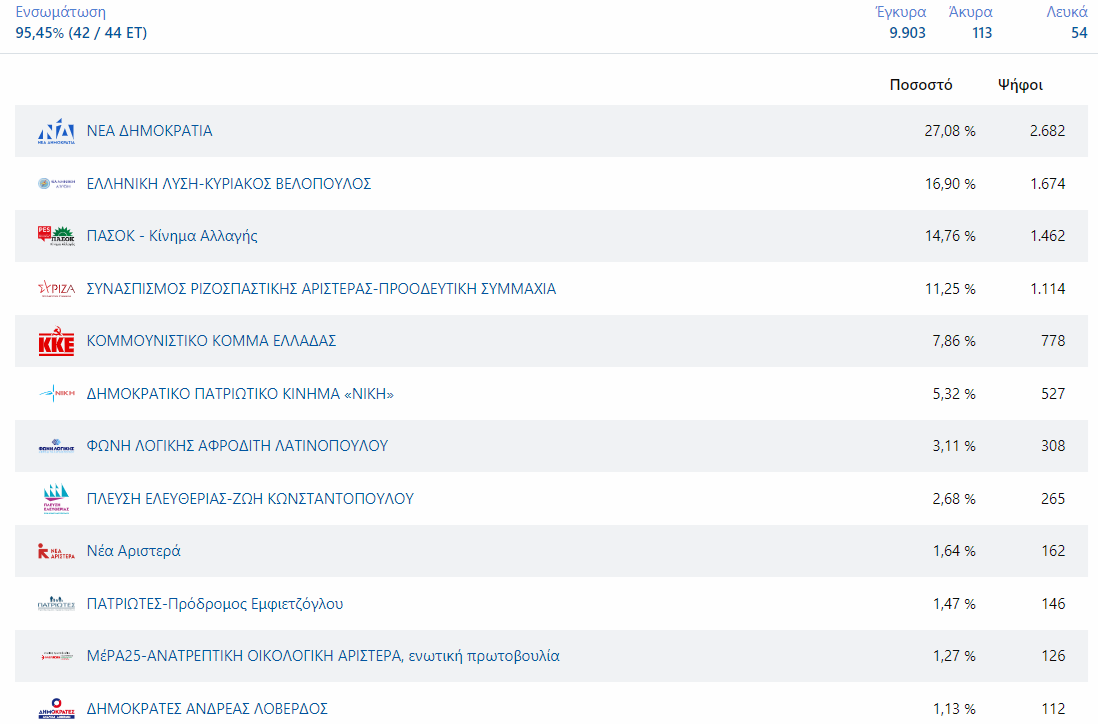Click the Nea Dimokratia party logo
Screen dimensions: 1098x724
click(56, 132)
